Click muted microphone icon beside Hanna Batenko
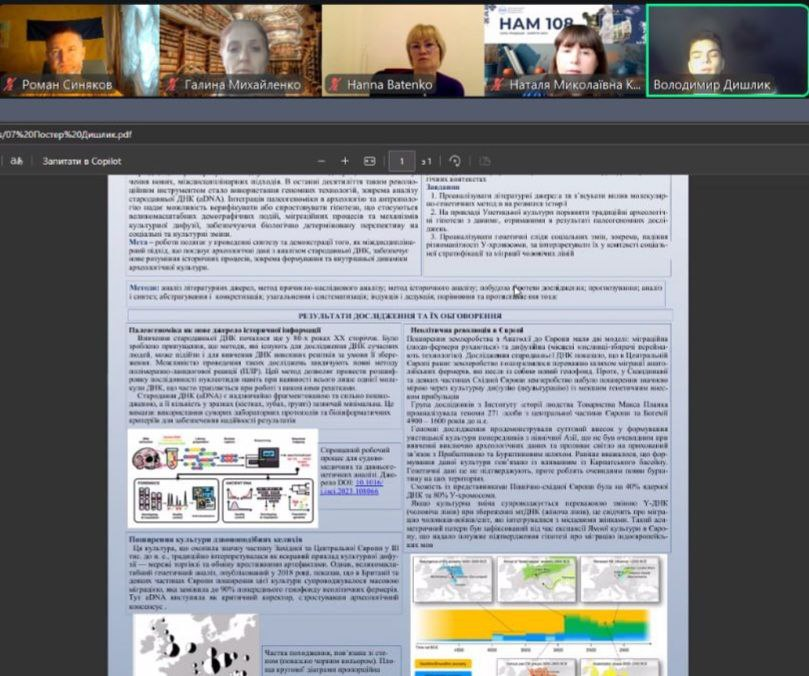 [x=335, y=85]
